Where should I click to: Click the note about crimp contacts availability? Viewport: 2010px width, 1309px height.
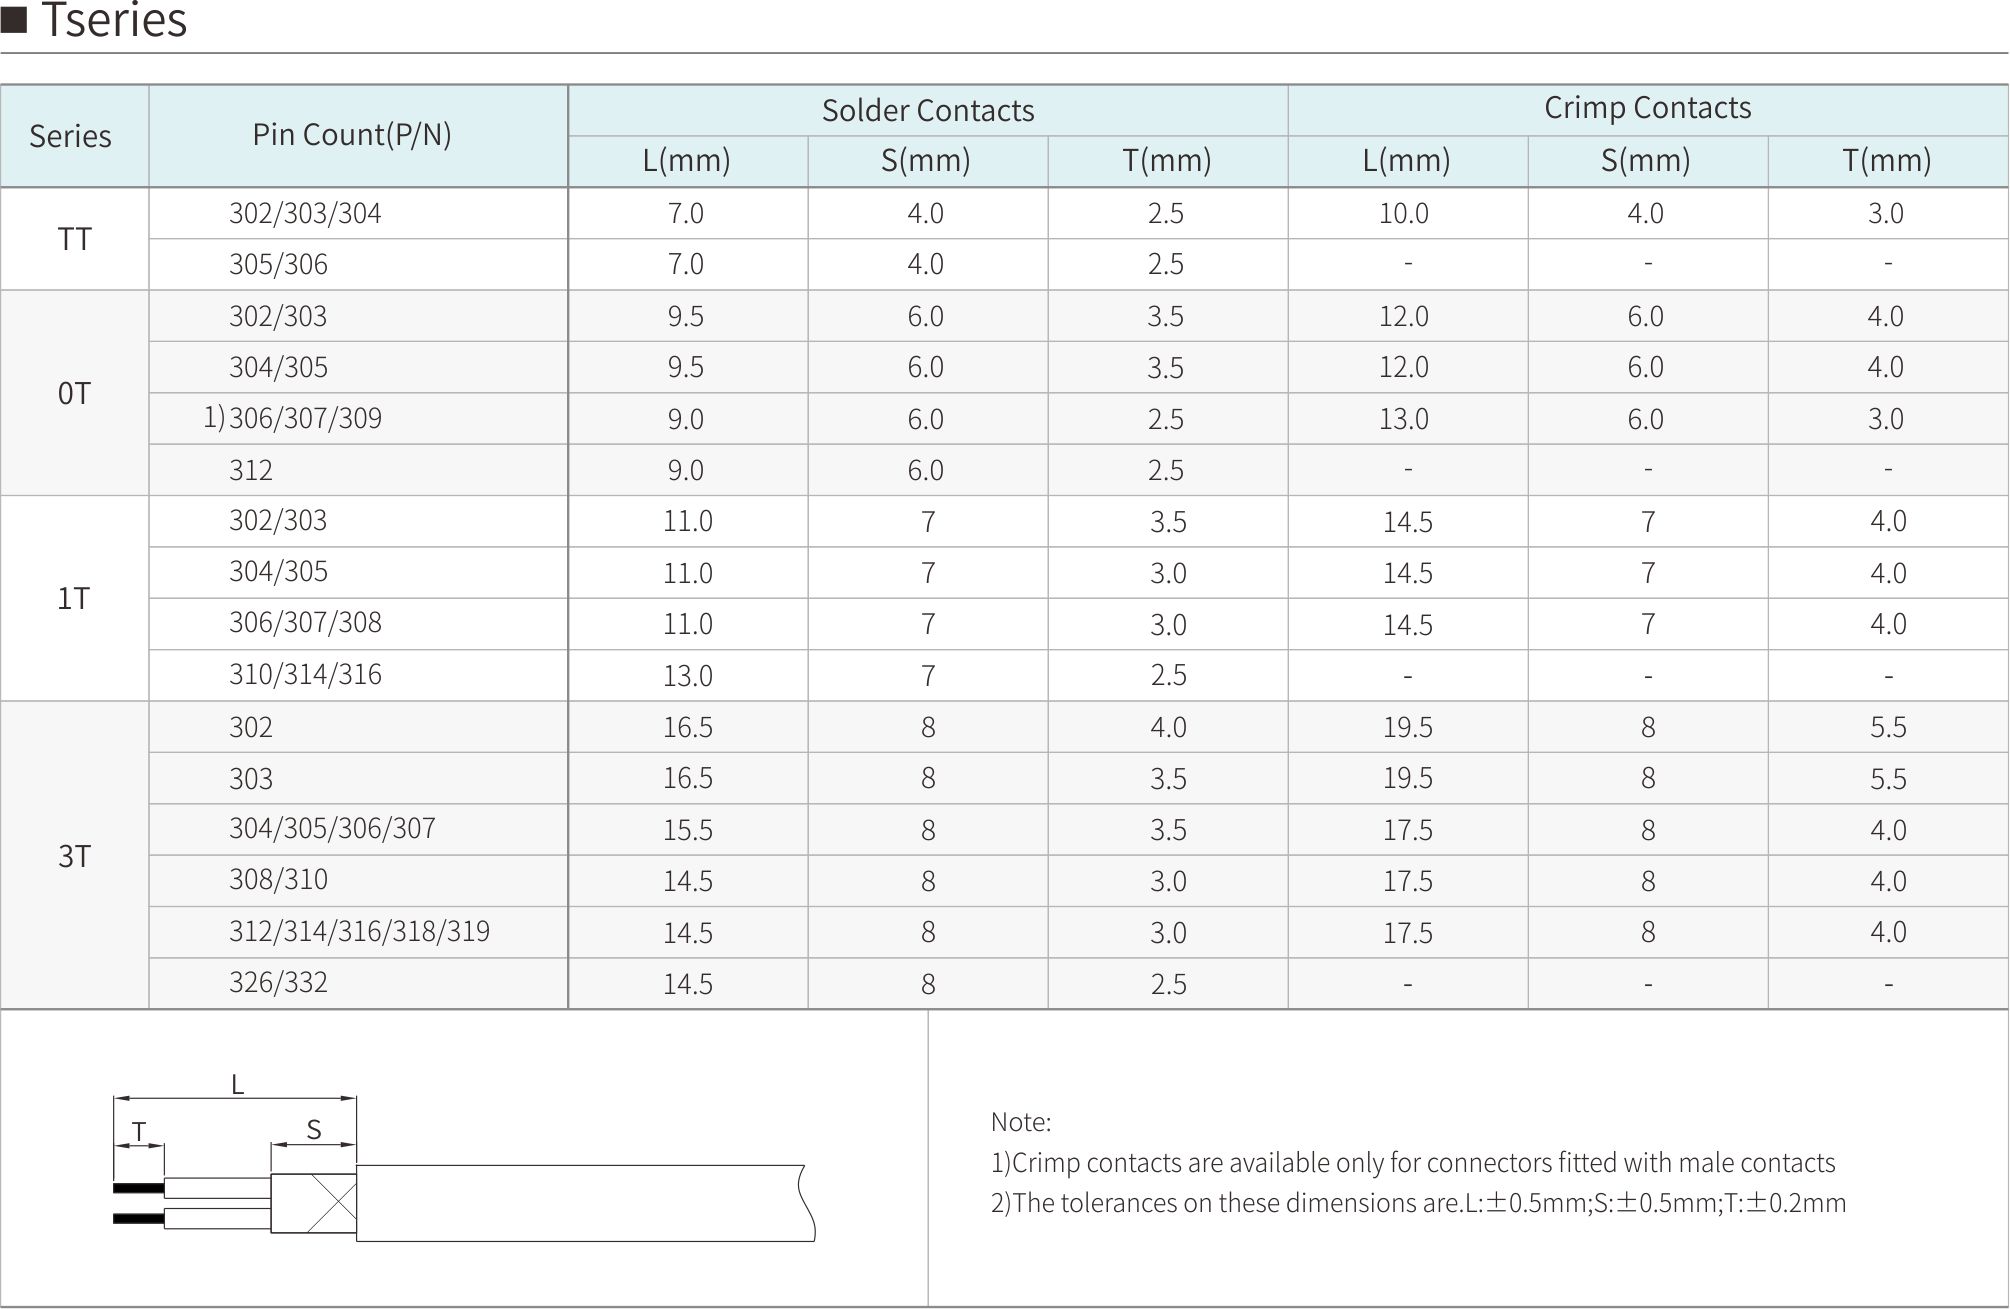tap(1412, 1163)
